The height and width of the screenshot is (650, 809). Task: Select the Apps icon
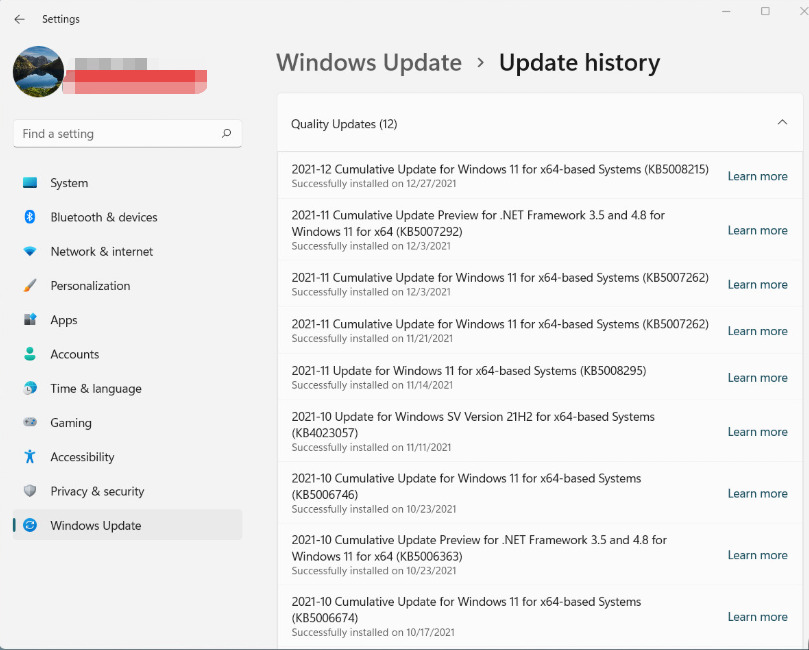click(31, 320)
